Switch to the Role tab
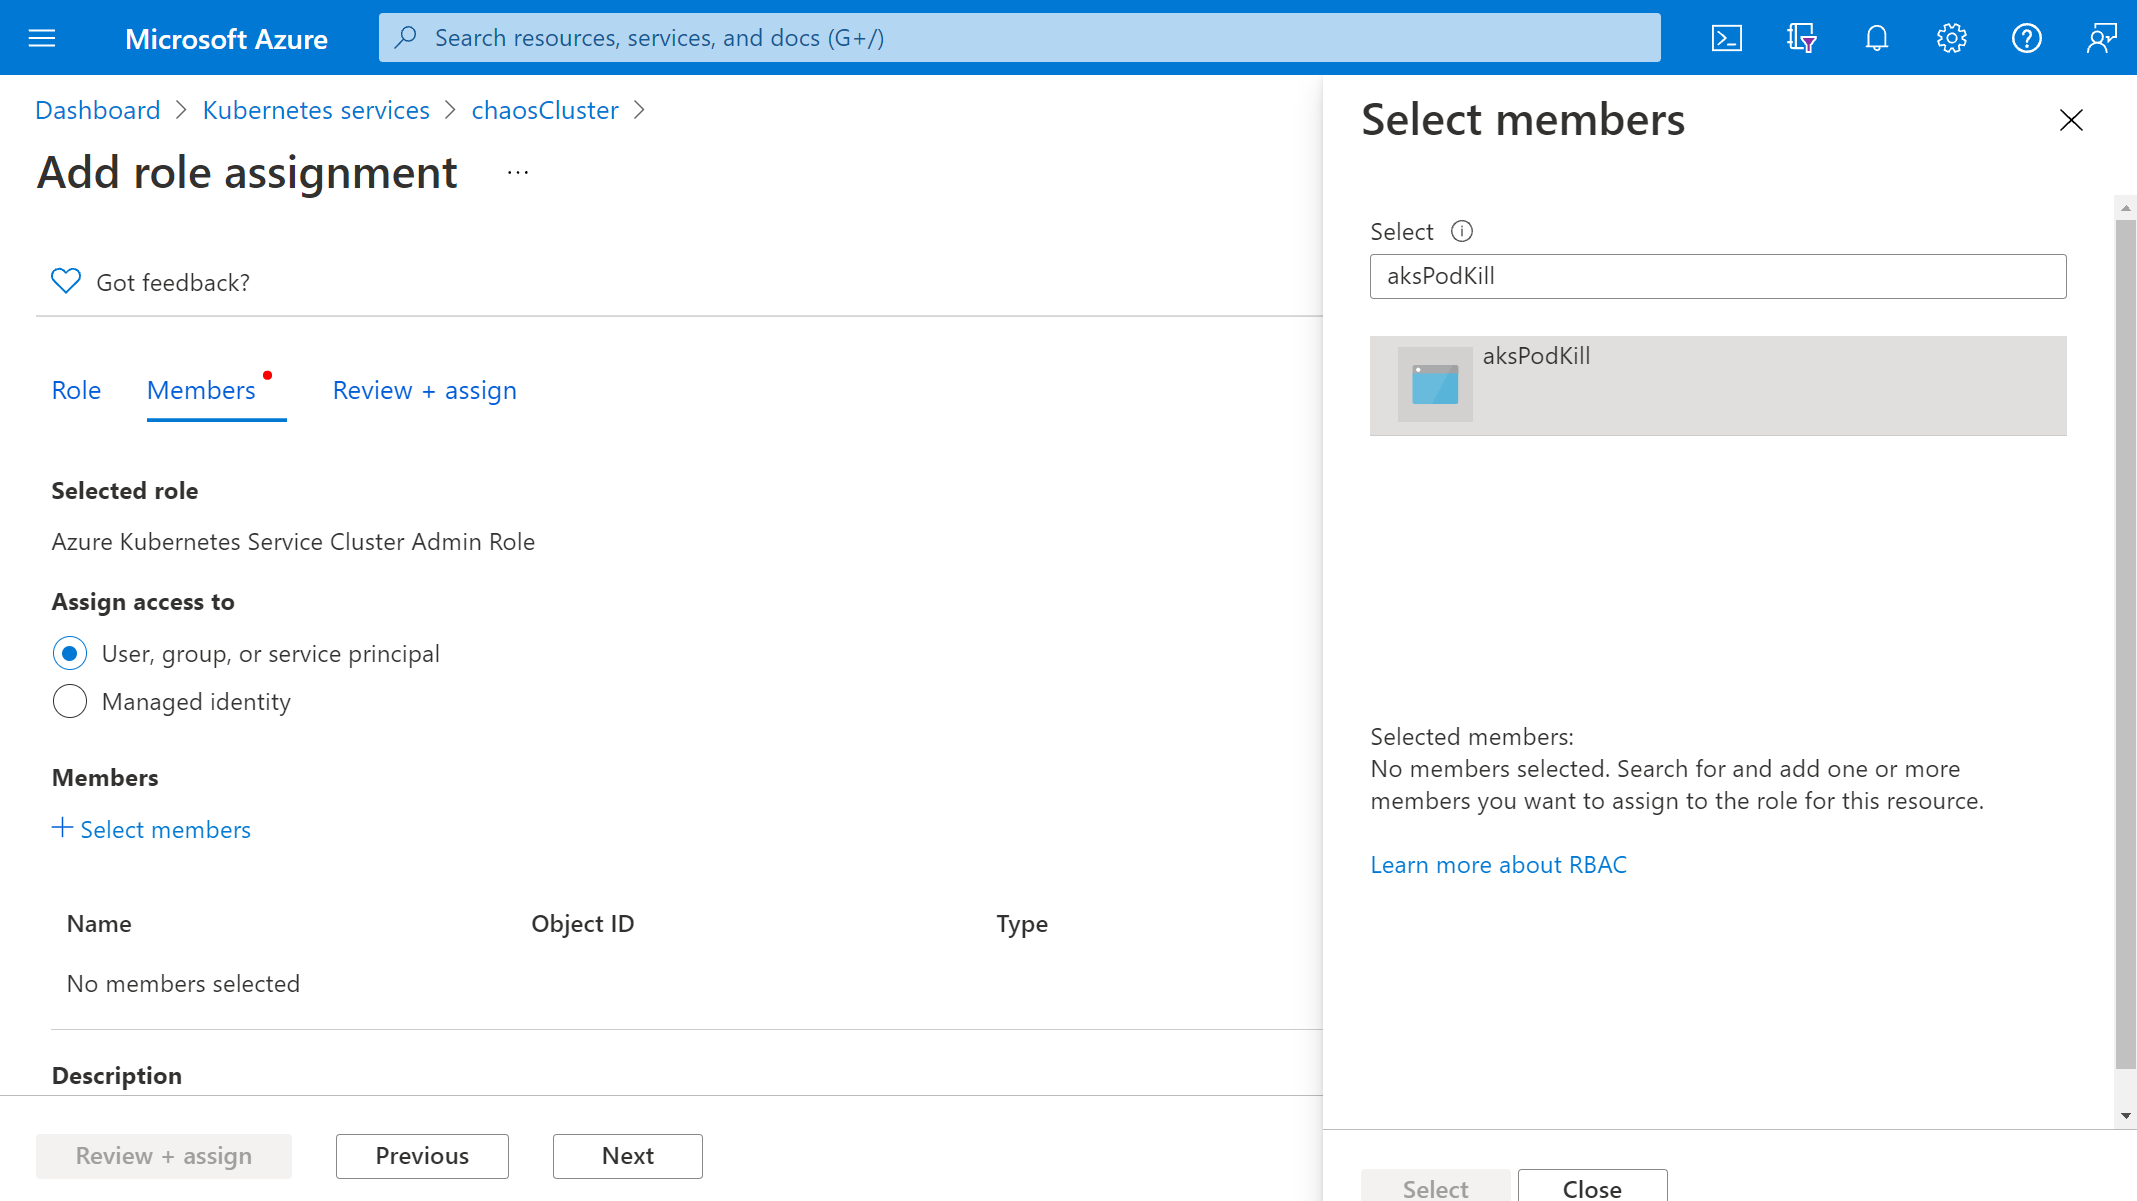Image resolution: width=2137 pixels, height=1201 pixels. pos(75,389)
